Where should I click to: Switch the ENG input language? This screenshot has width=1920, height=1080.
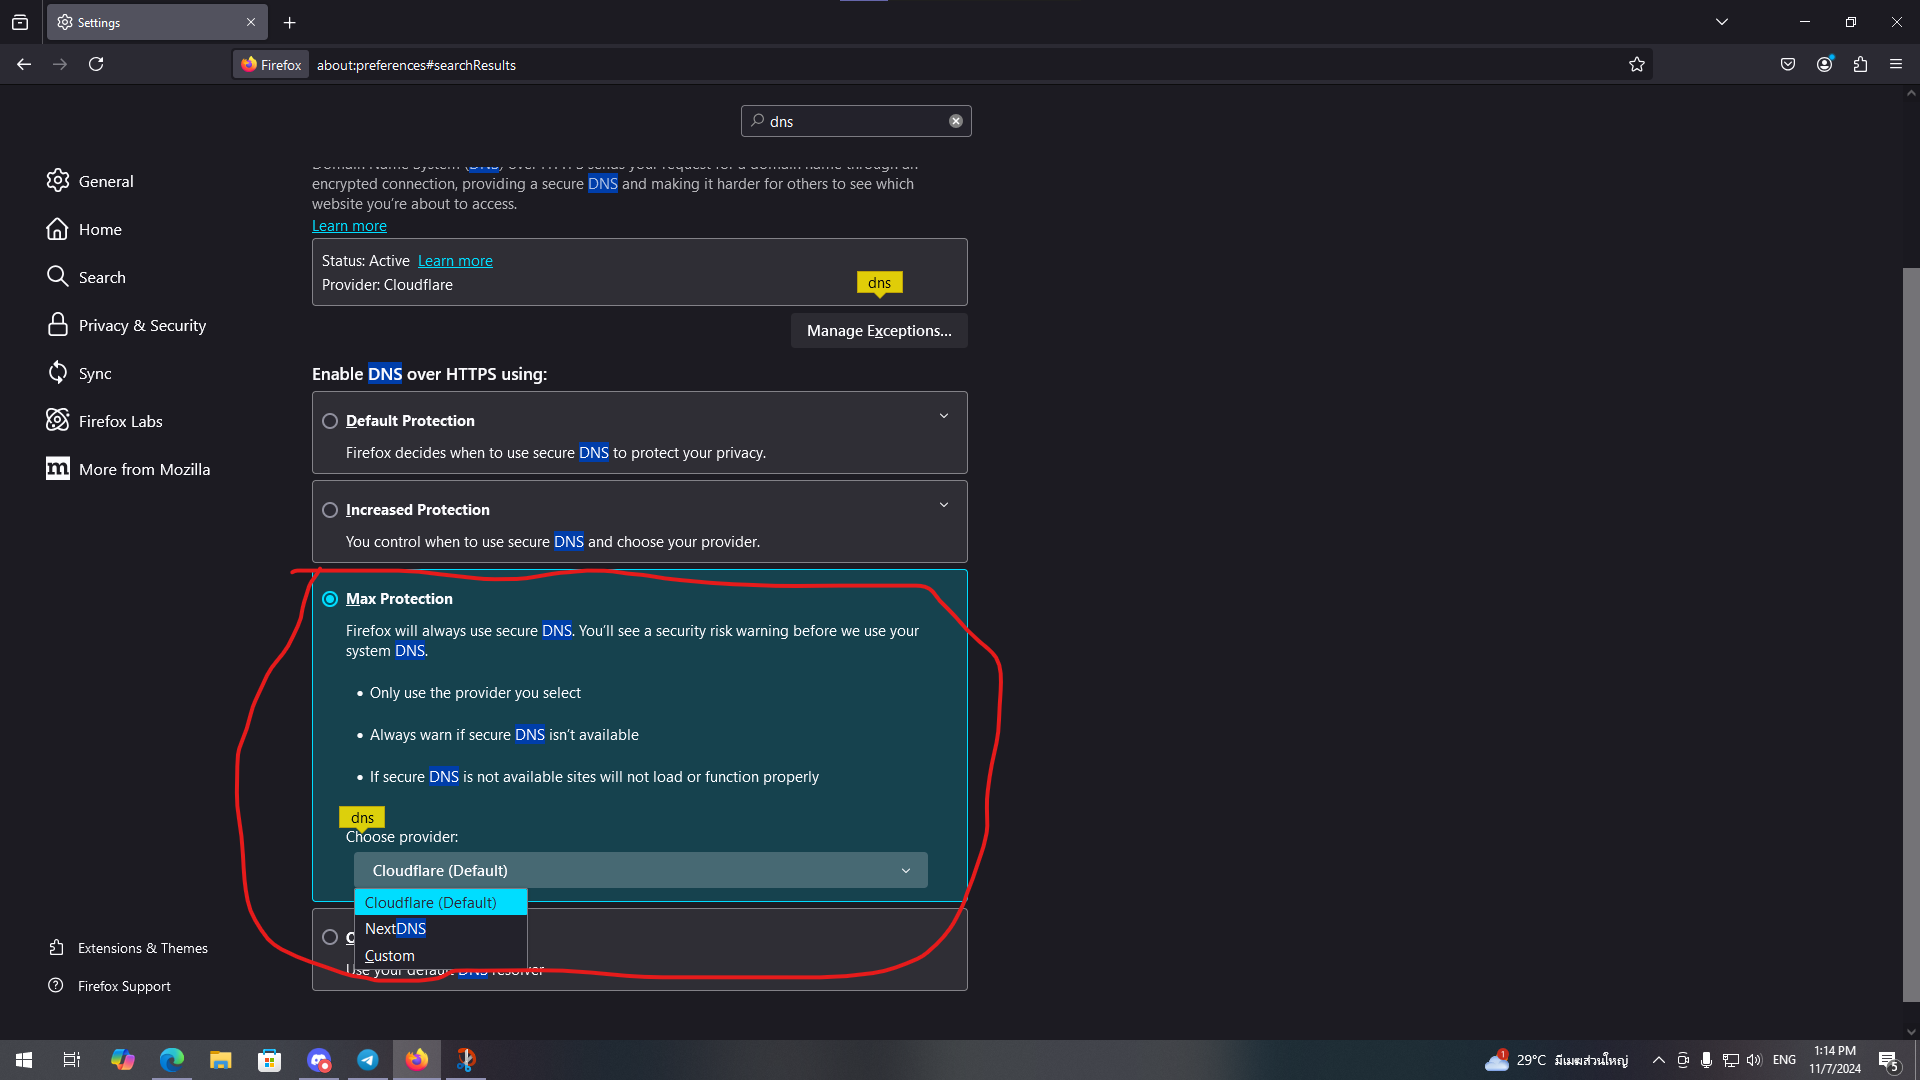[1784, 1060]
